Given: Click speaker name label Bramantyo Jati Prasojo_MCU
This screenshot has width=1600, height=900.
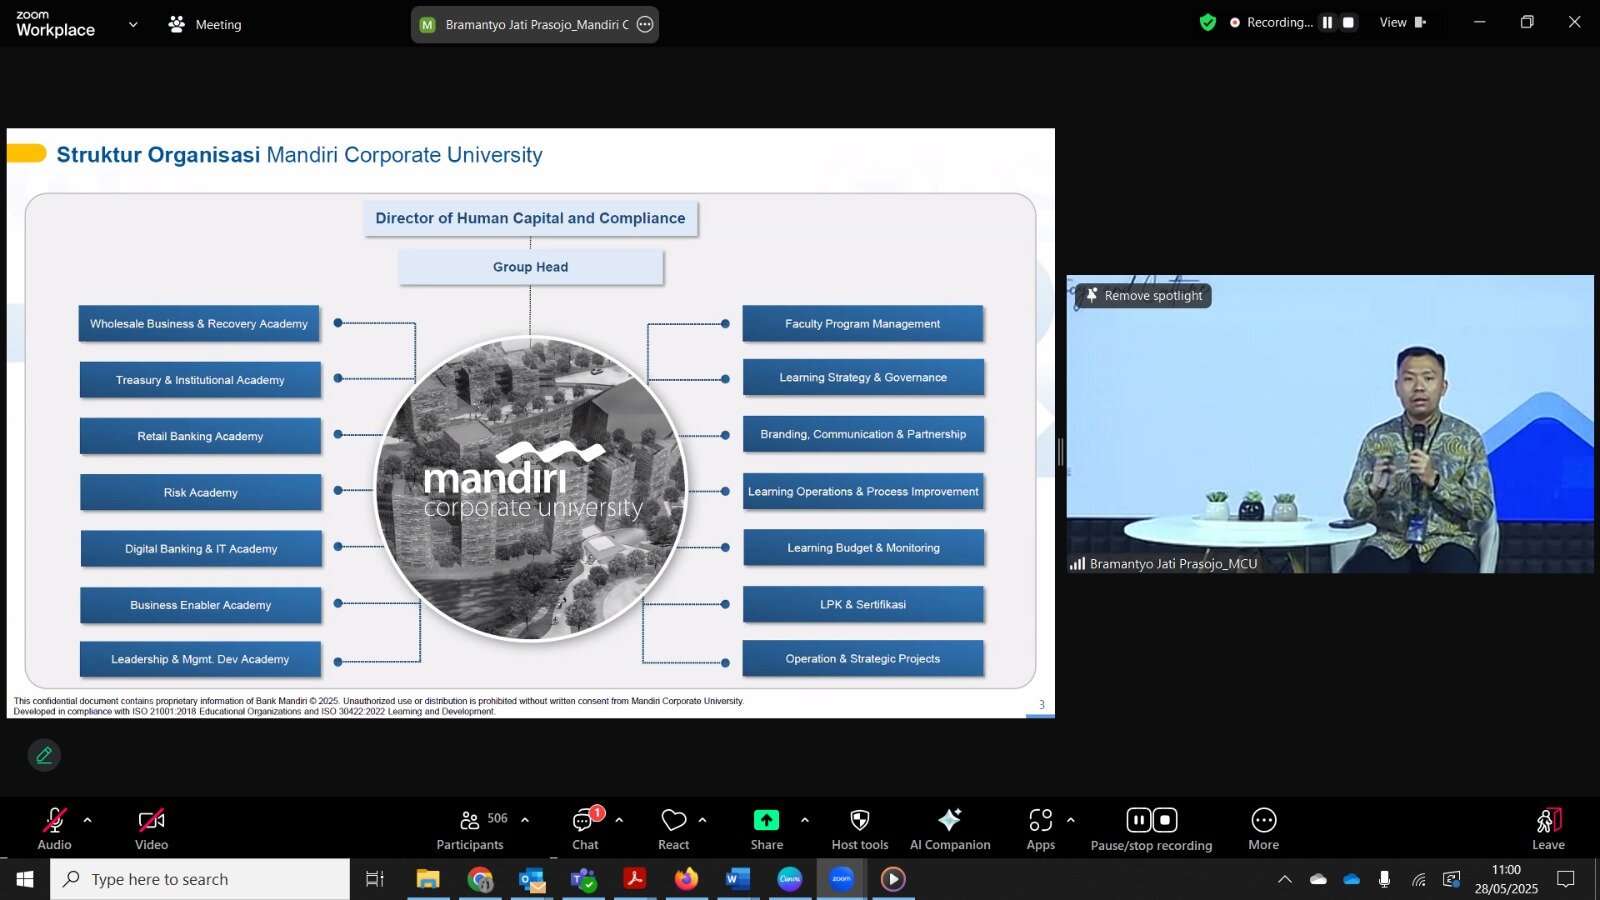Looking at the screenshot, I should [x=1173, y=563].
